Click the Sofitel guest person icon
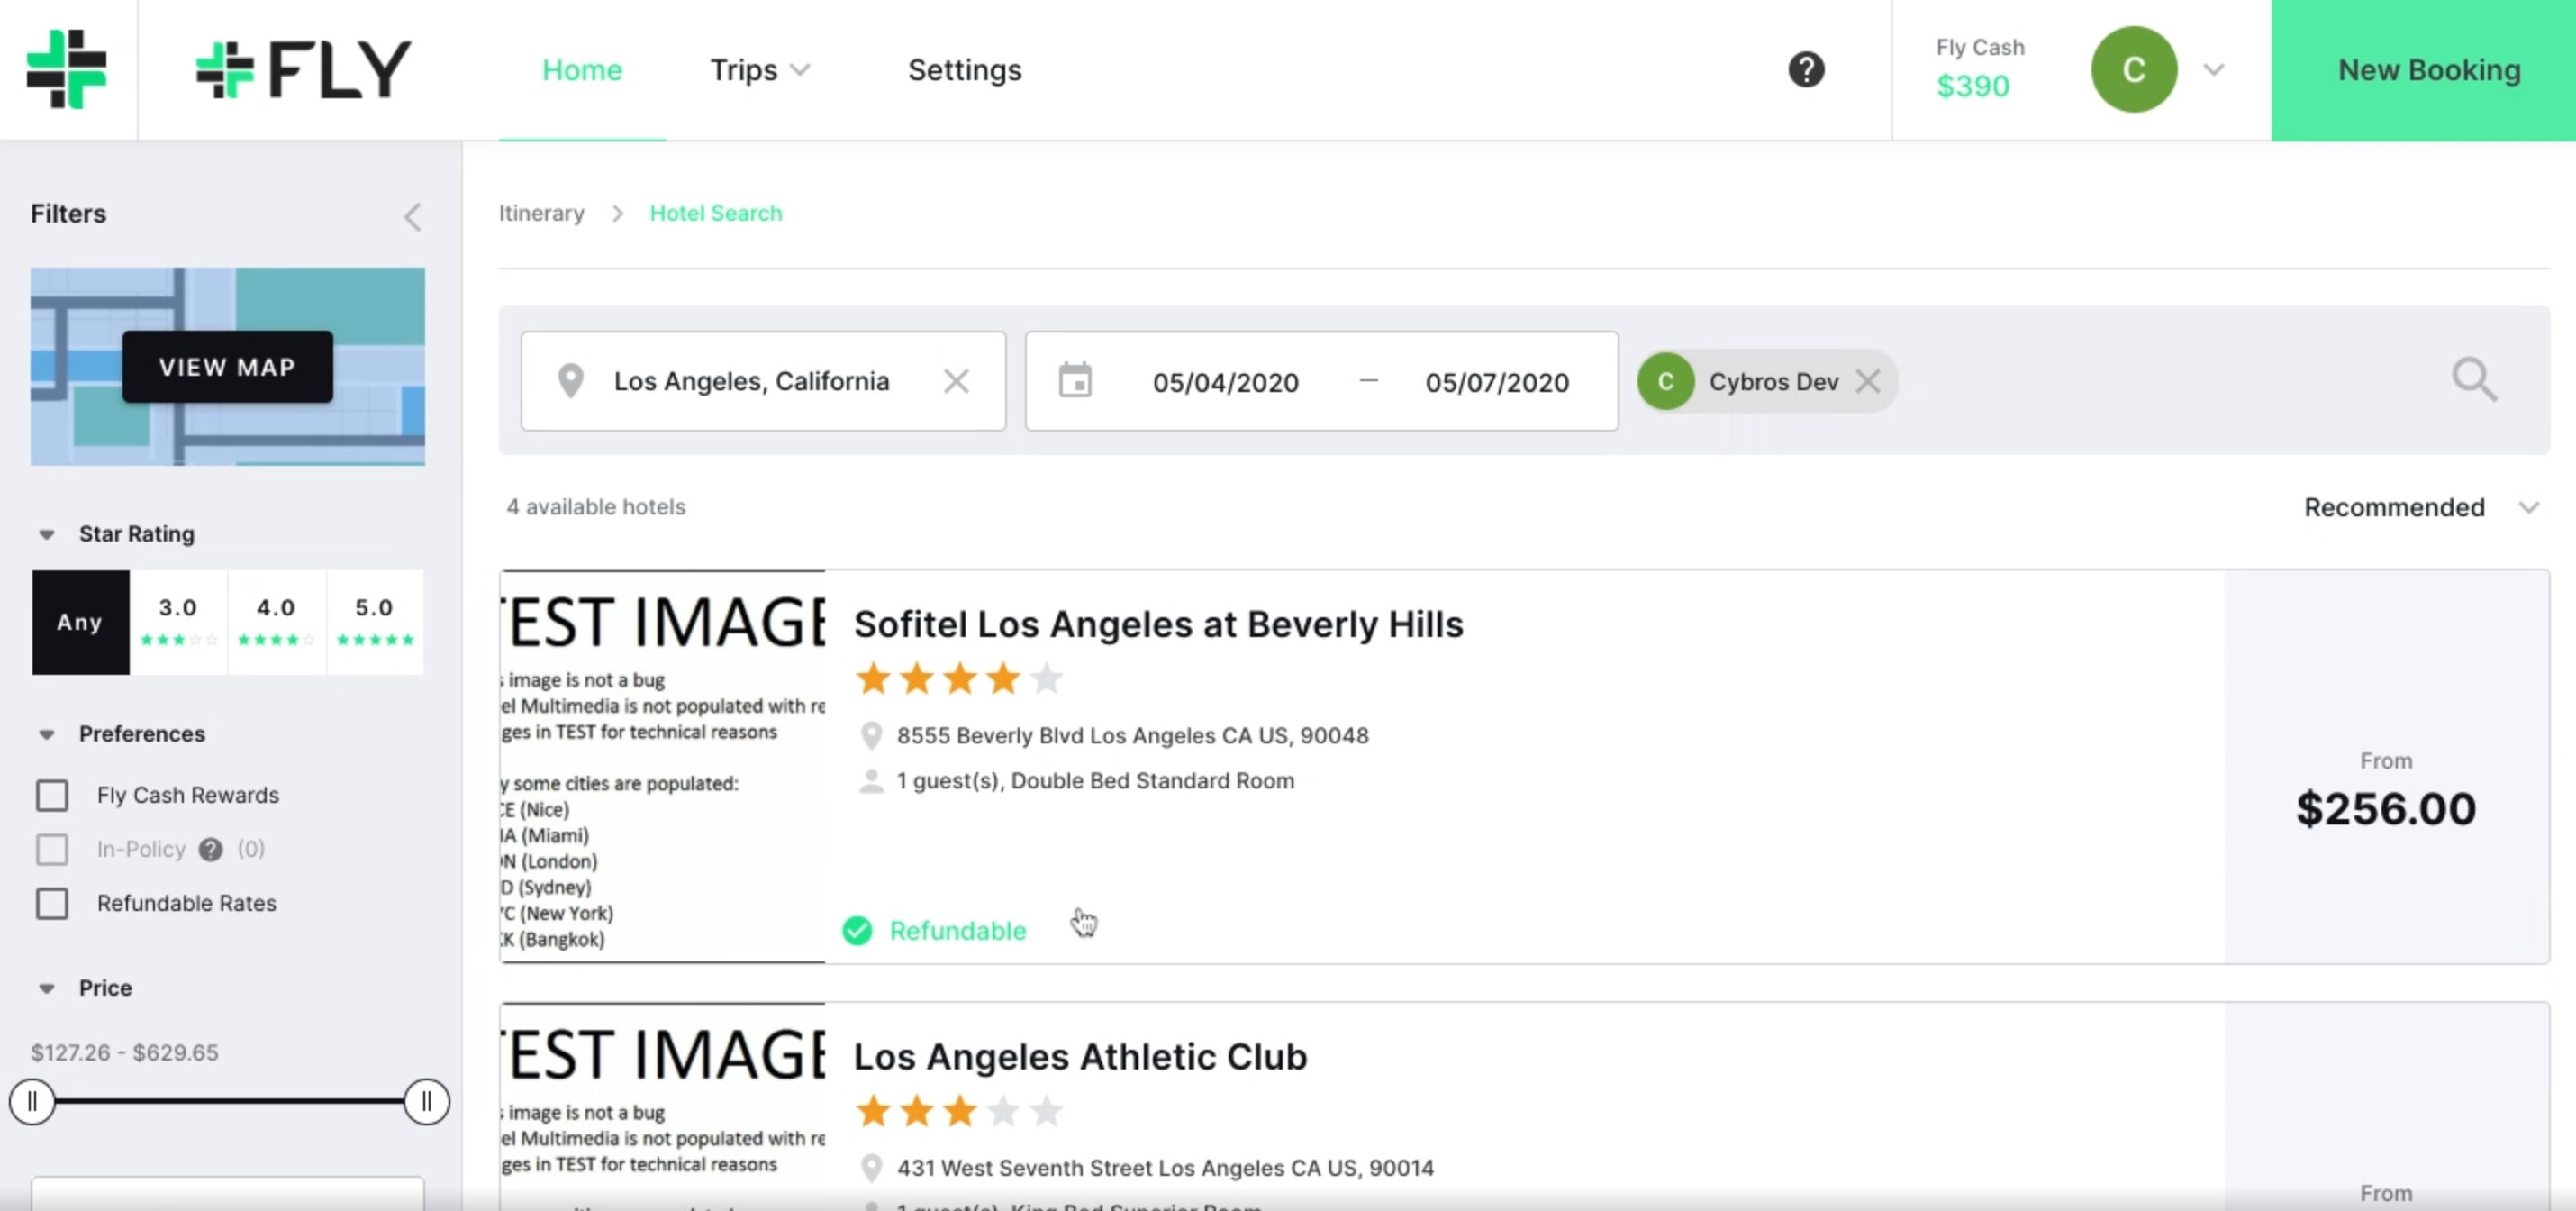2576x1211 pixels. pos(871,781)
